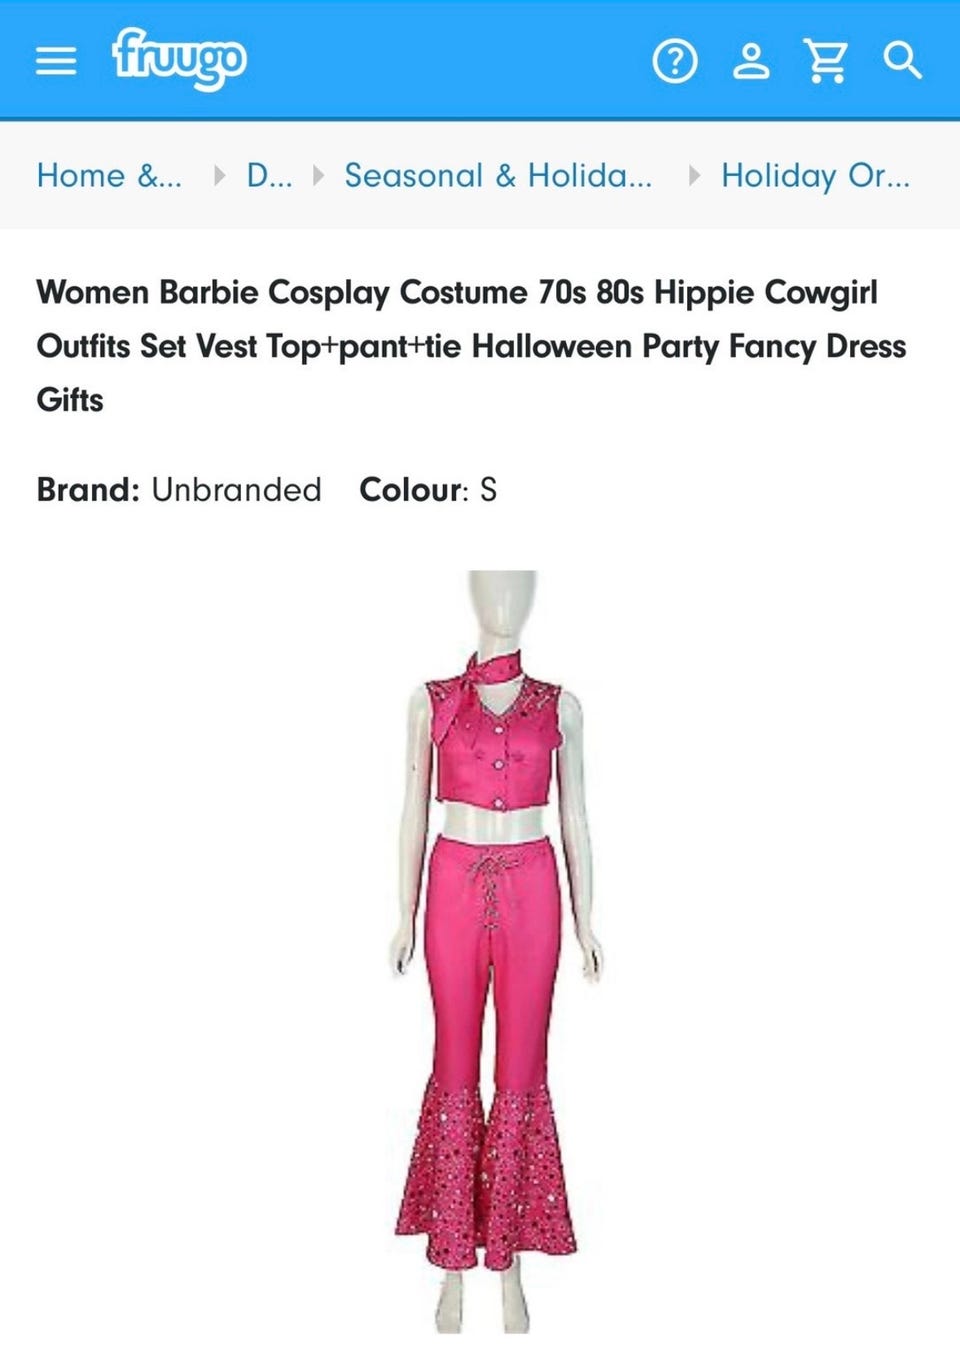Open the D... breadcrumb category
This screenshot has width=960, height=1370.
(x=269, y=176)
